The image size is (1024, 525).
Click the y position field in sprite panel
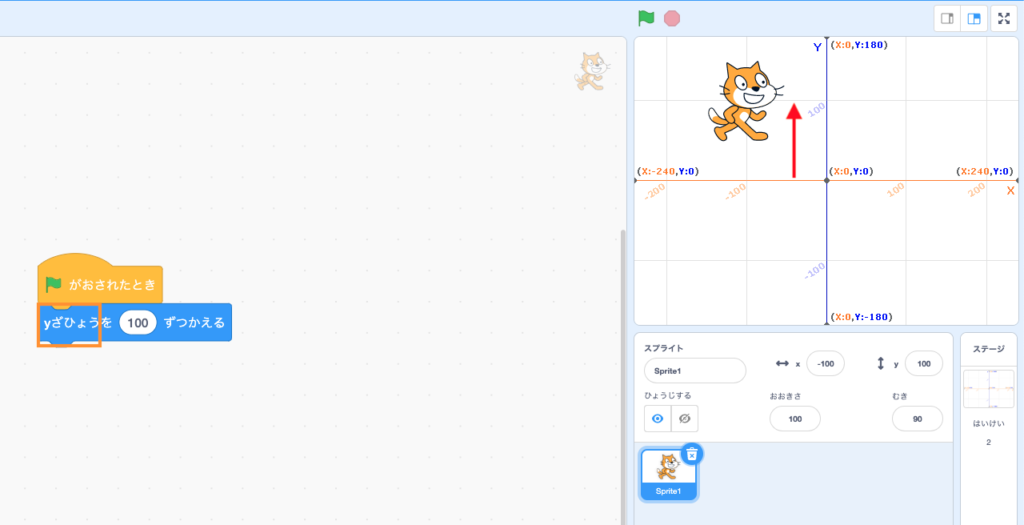coord(923,364)
